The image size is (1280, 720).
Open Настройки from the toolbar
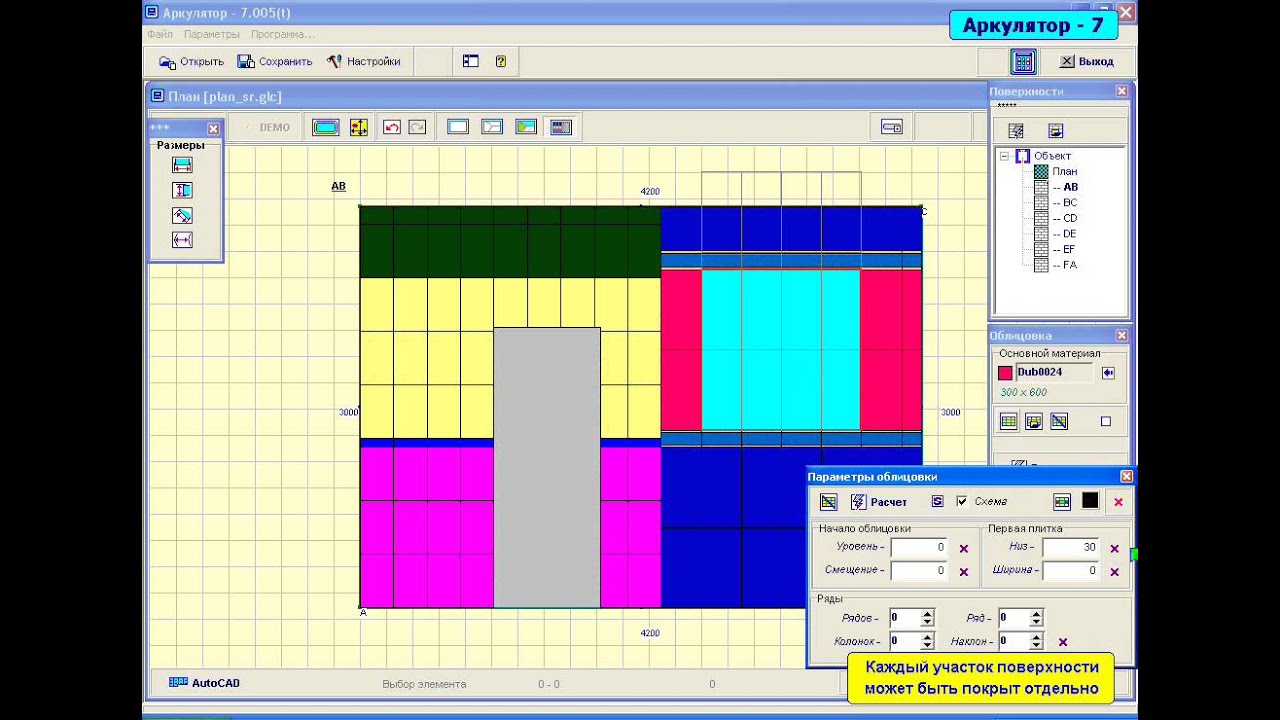363,62
